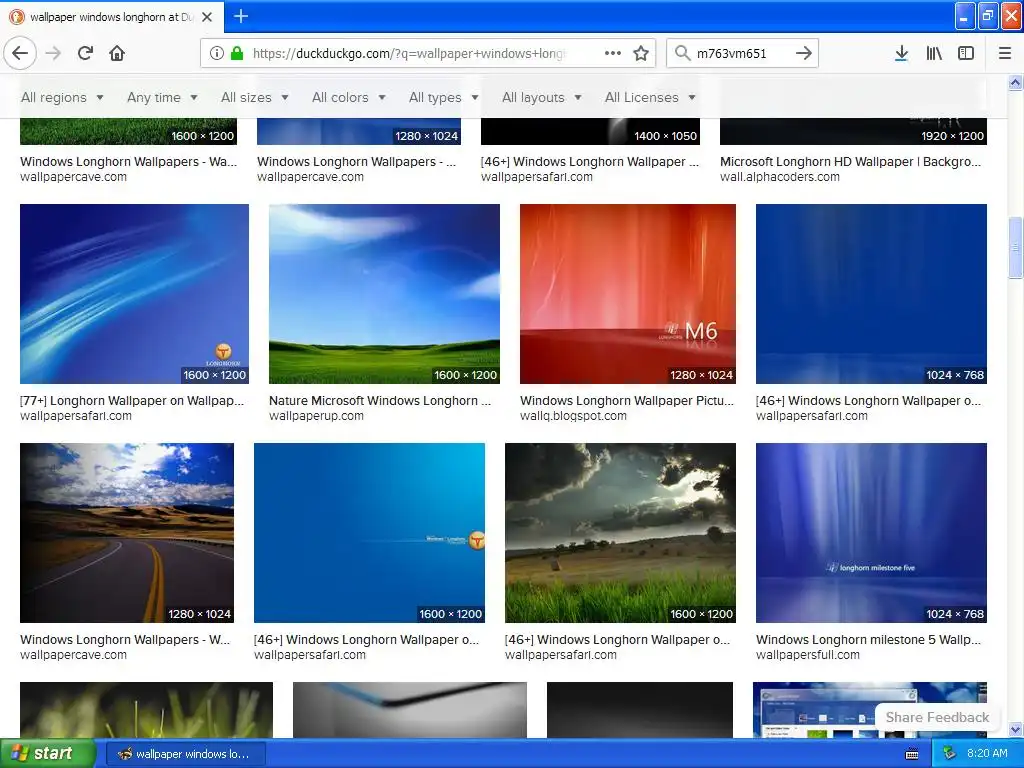Expand the All regions filter
The height and width of the screenshot is (768, 1024).
coord(63,97)
